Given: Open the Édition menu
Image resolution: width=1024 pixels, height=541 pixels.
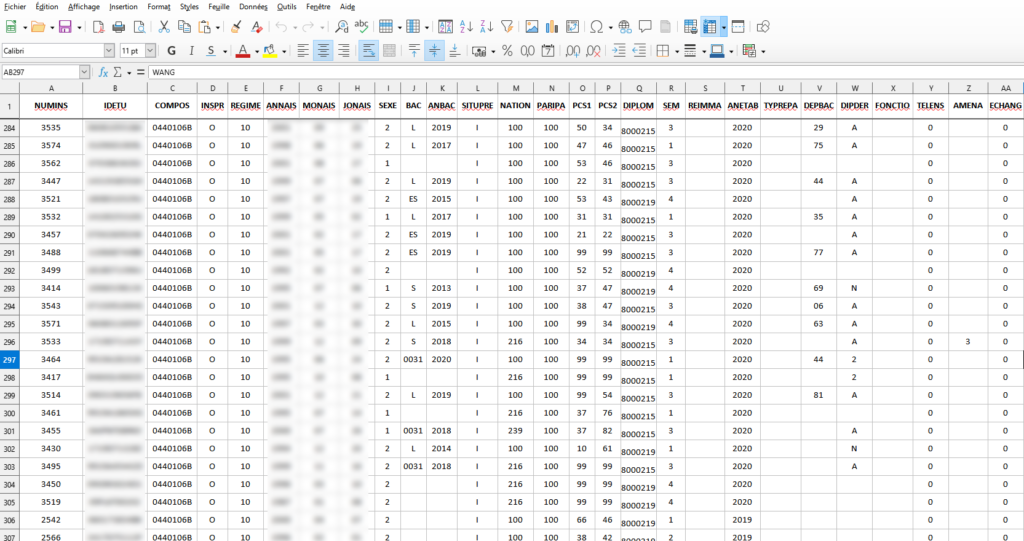Looking at the screenshot, I should pos(46,7).
